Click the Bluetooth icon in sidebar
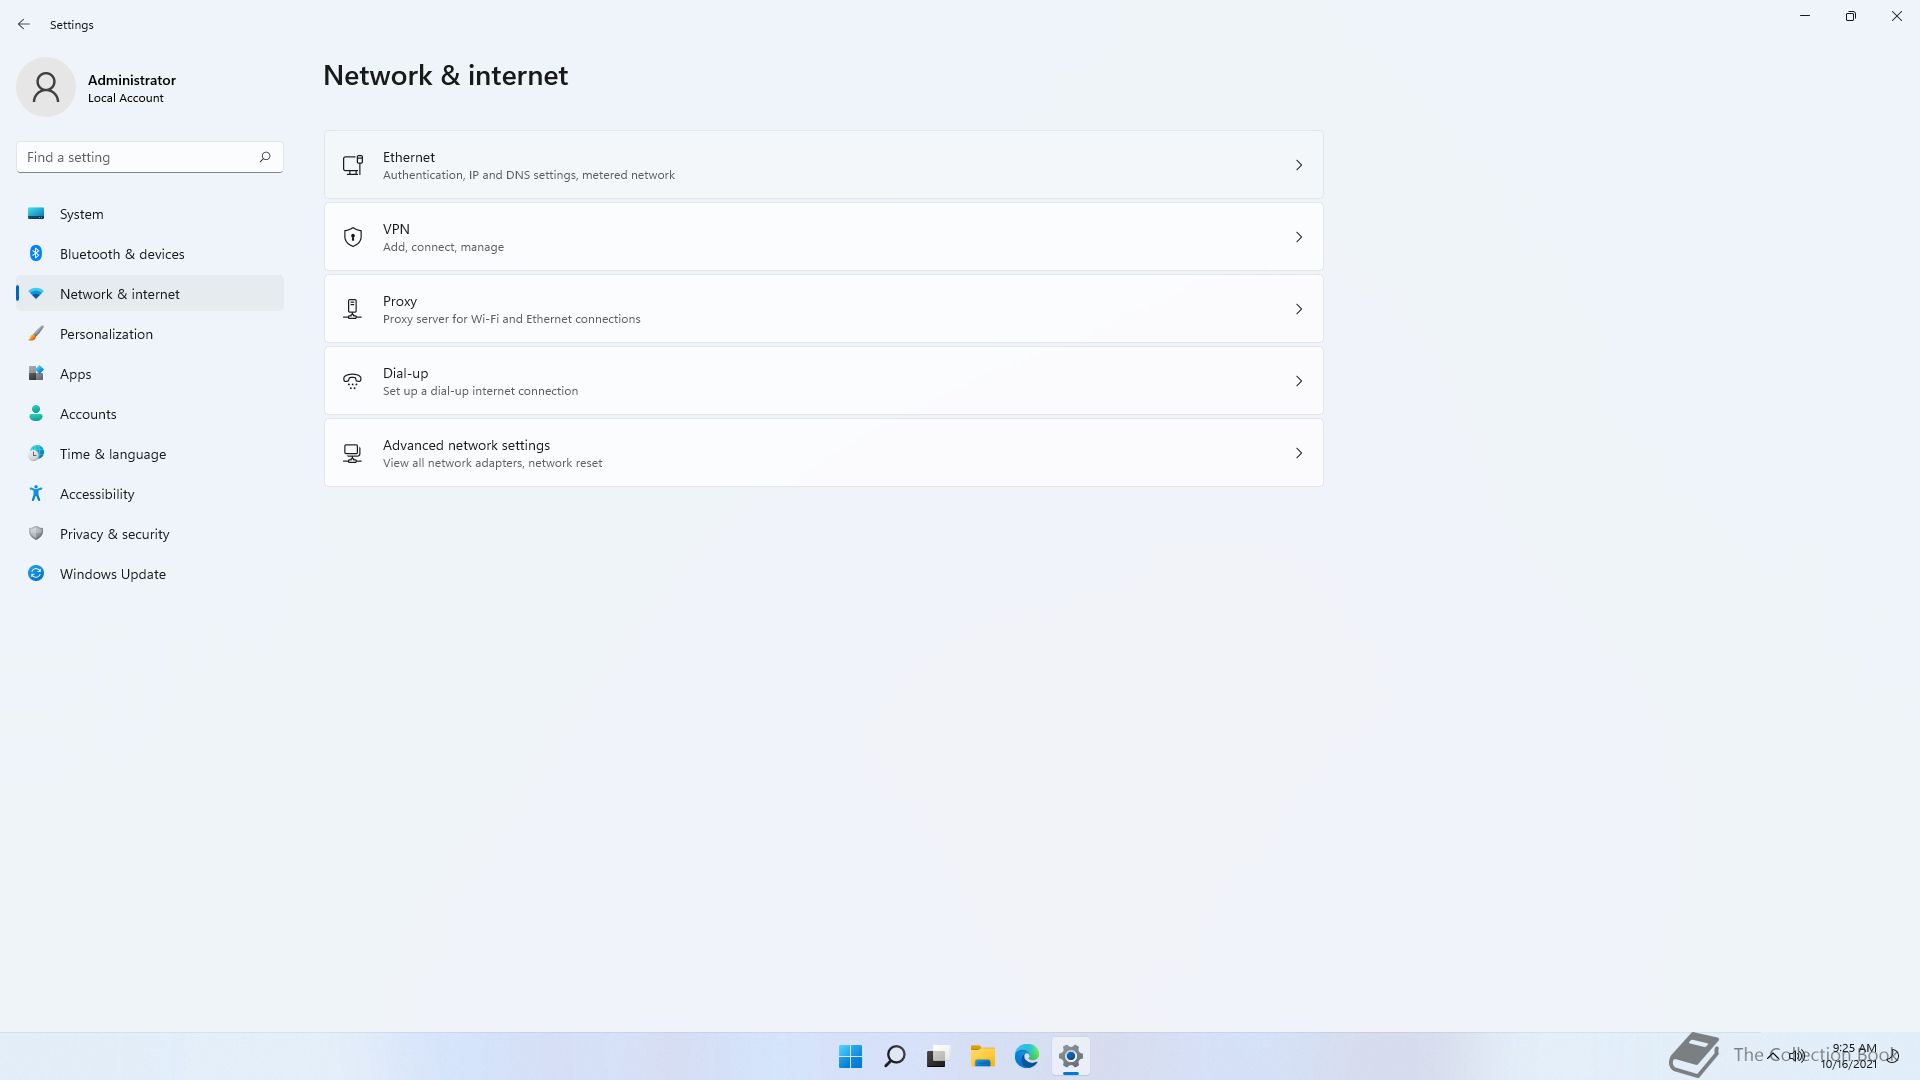This screenshot has height=1080, width=1920. (x=36, y=253)
